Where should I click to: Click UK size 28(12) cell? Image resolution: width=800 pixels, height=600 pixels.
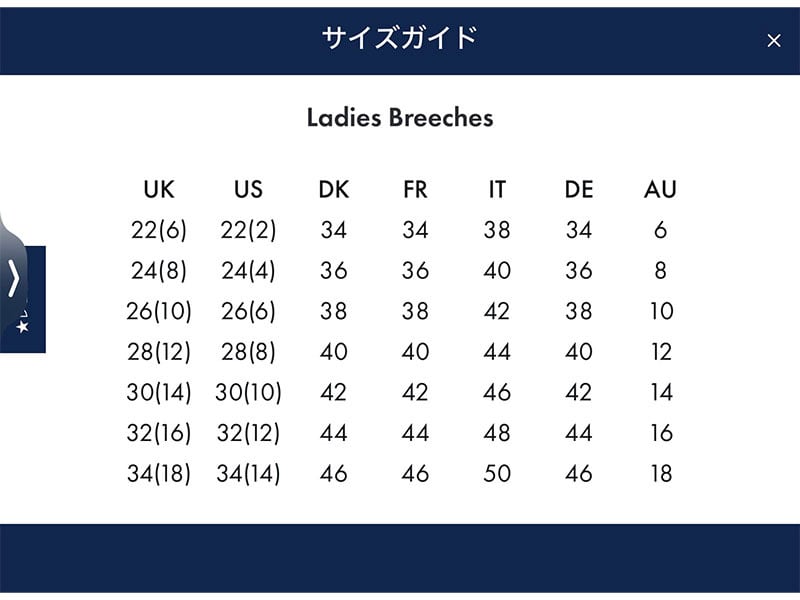159,352
